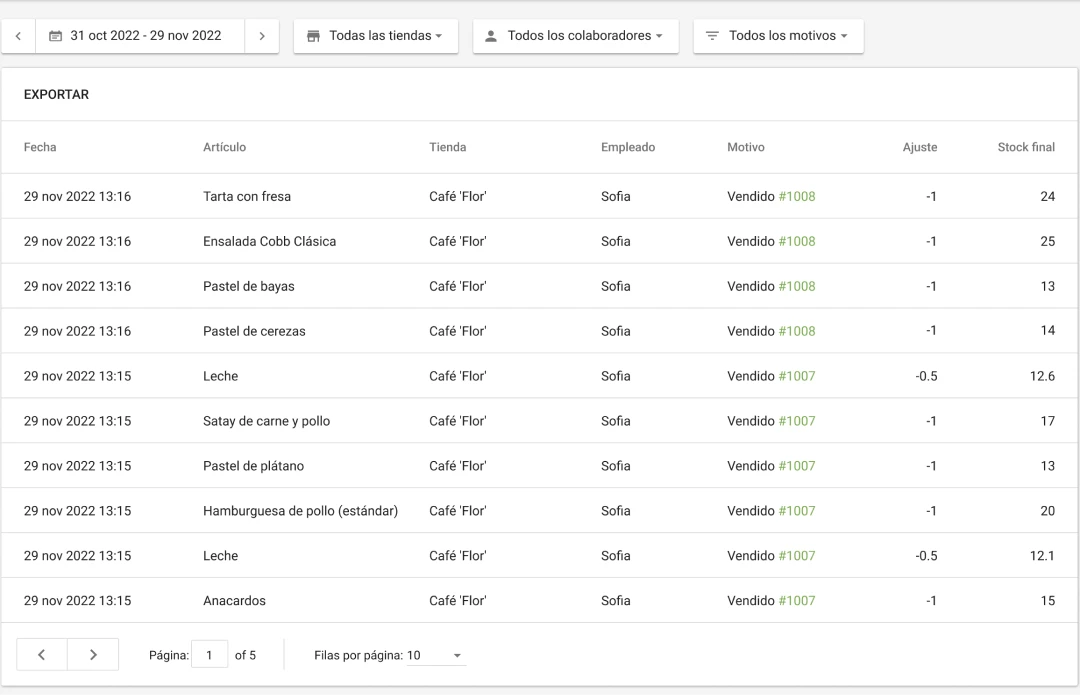Click the filter icon beside Todos los motivos

coord(712,35)
